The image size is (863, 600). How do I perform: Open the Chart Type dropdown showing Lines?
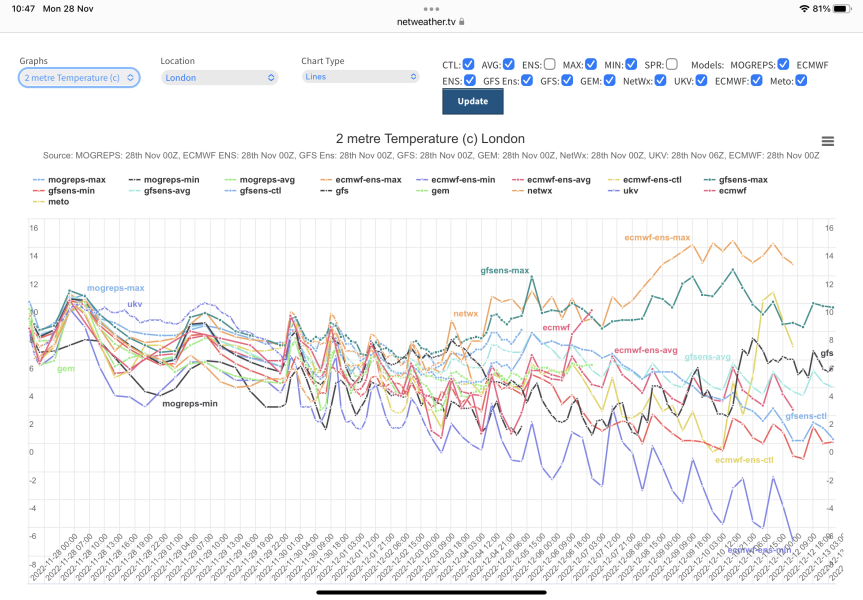360,77
